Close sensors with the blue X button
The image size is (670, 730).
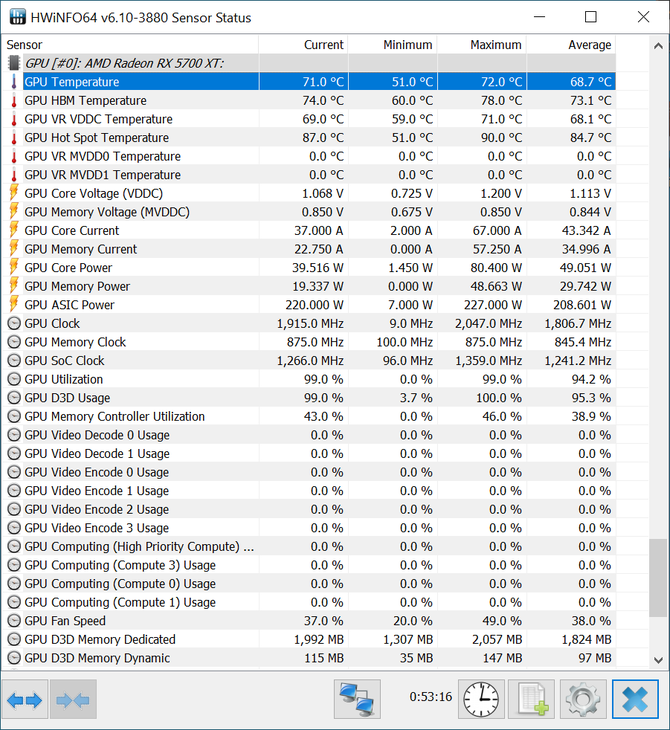(635, 699)
